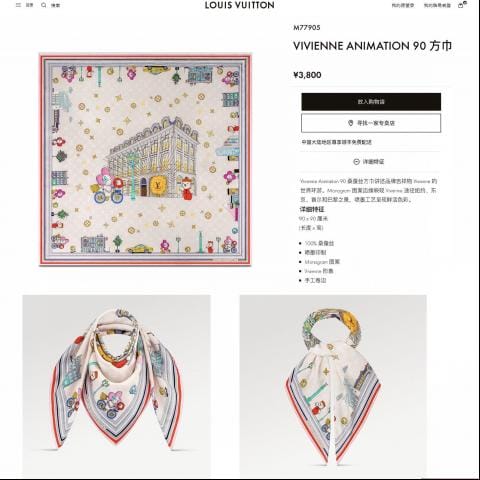Click the bag item count badge
This screenshot has height=480, width=480.
point(465,3)
